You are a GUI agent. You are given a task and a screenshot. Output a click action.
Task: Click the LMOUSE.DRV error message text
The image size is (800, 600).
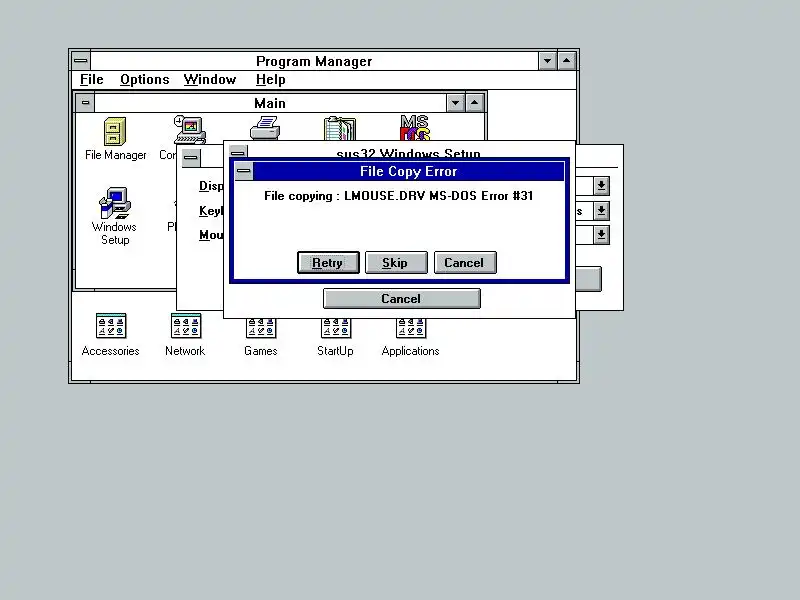tap(398, 196)
